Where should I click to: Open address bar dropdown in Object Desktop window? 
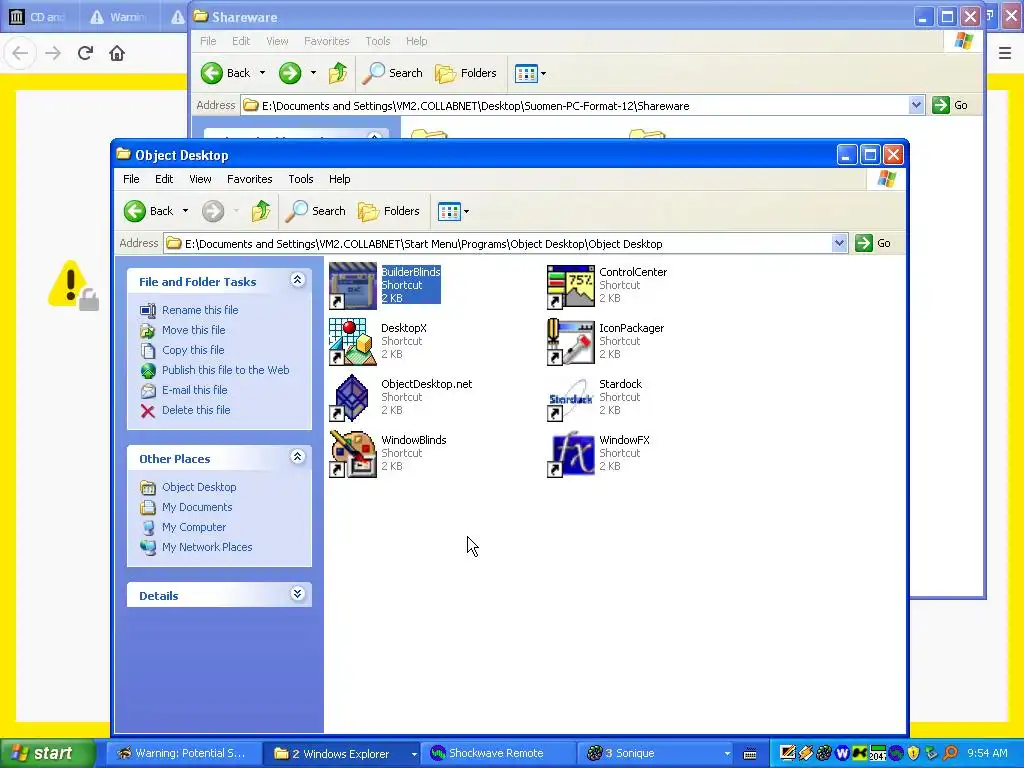839,244
